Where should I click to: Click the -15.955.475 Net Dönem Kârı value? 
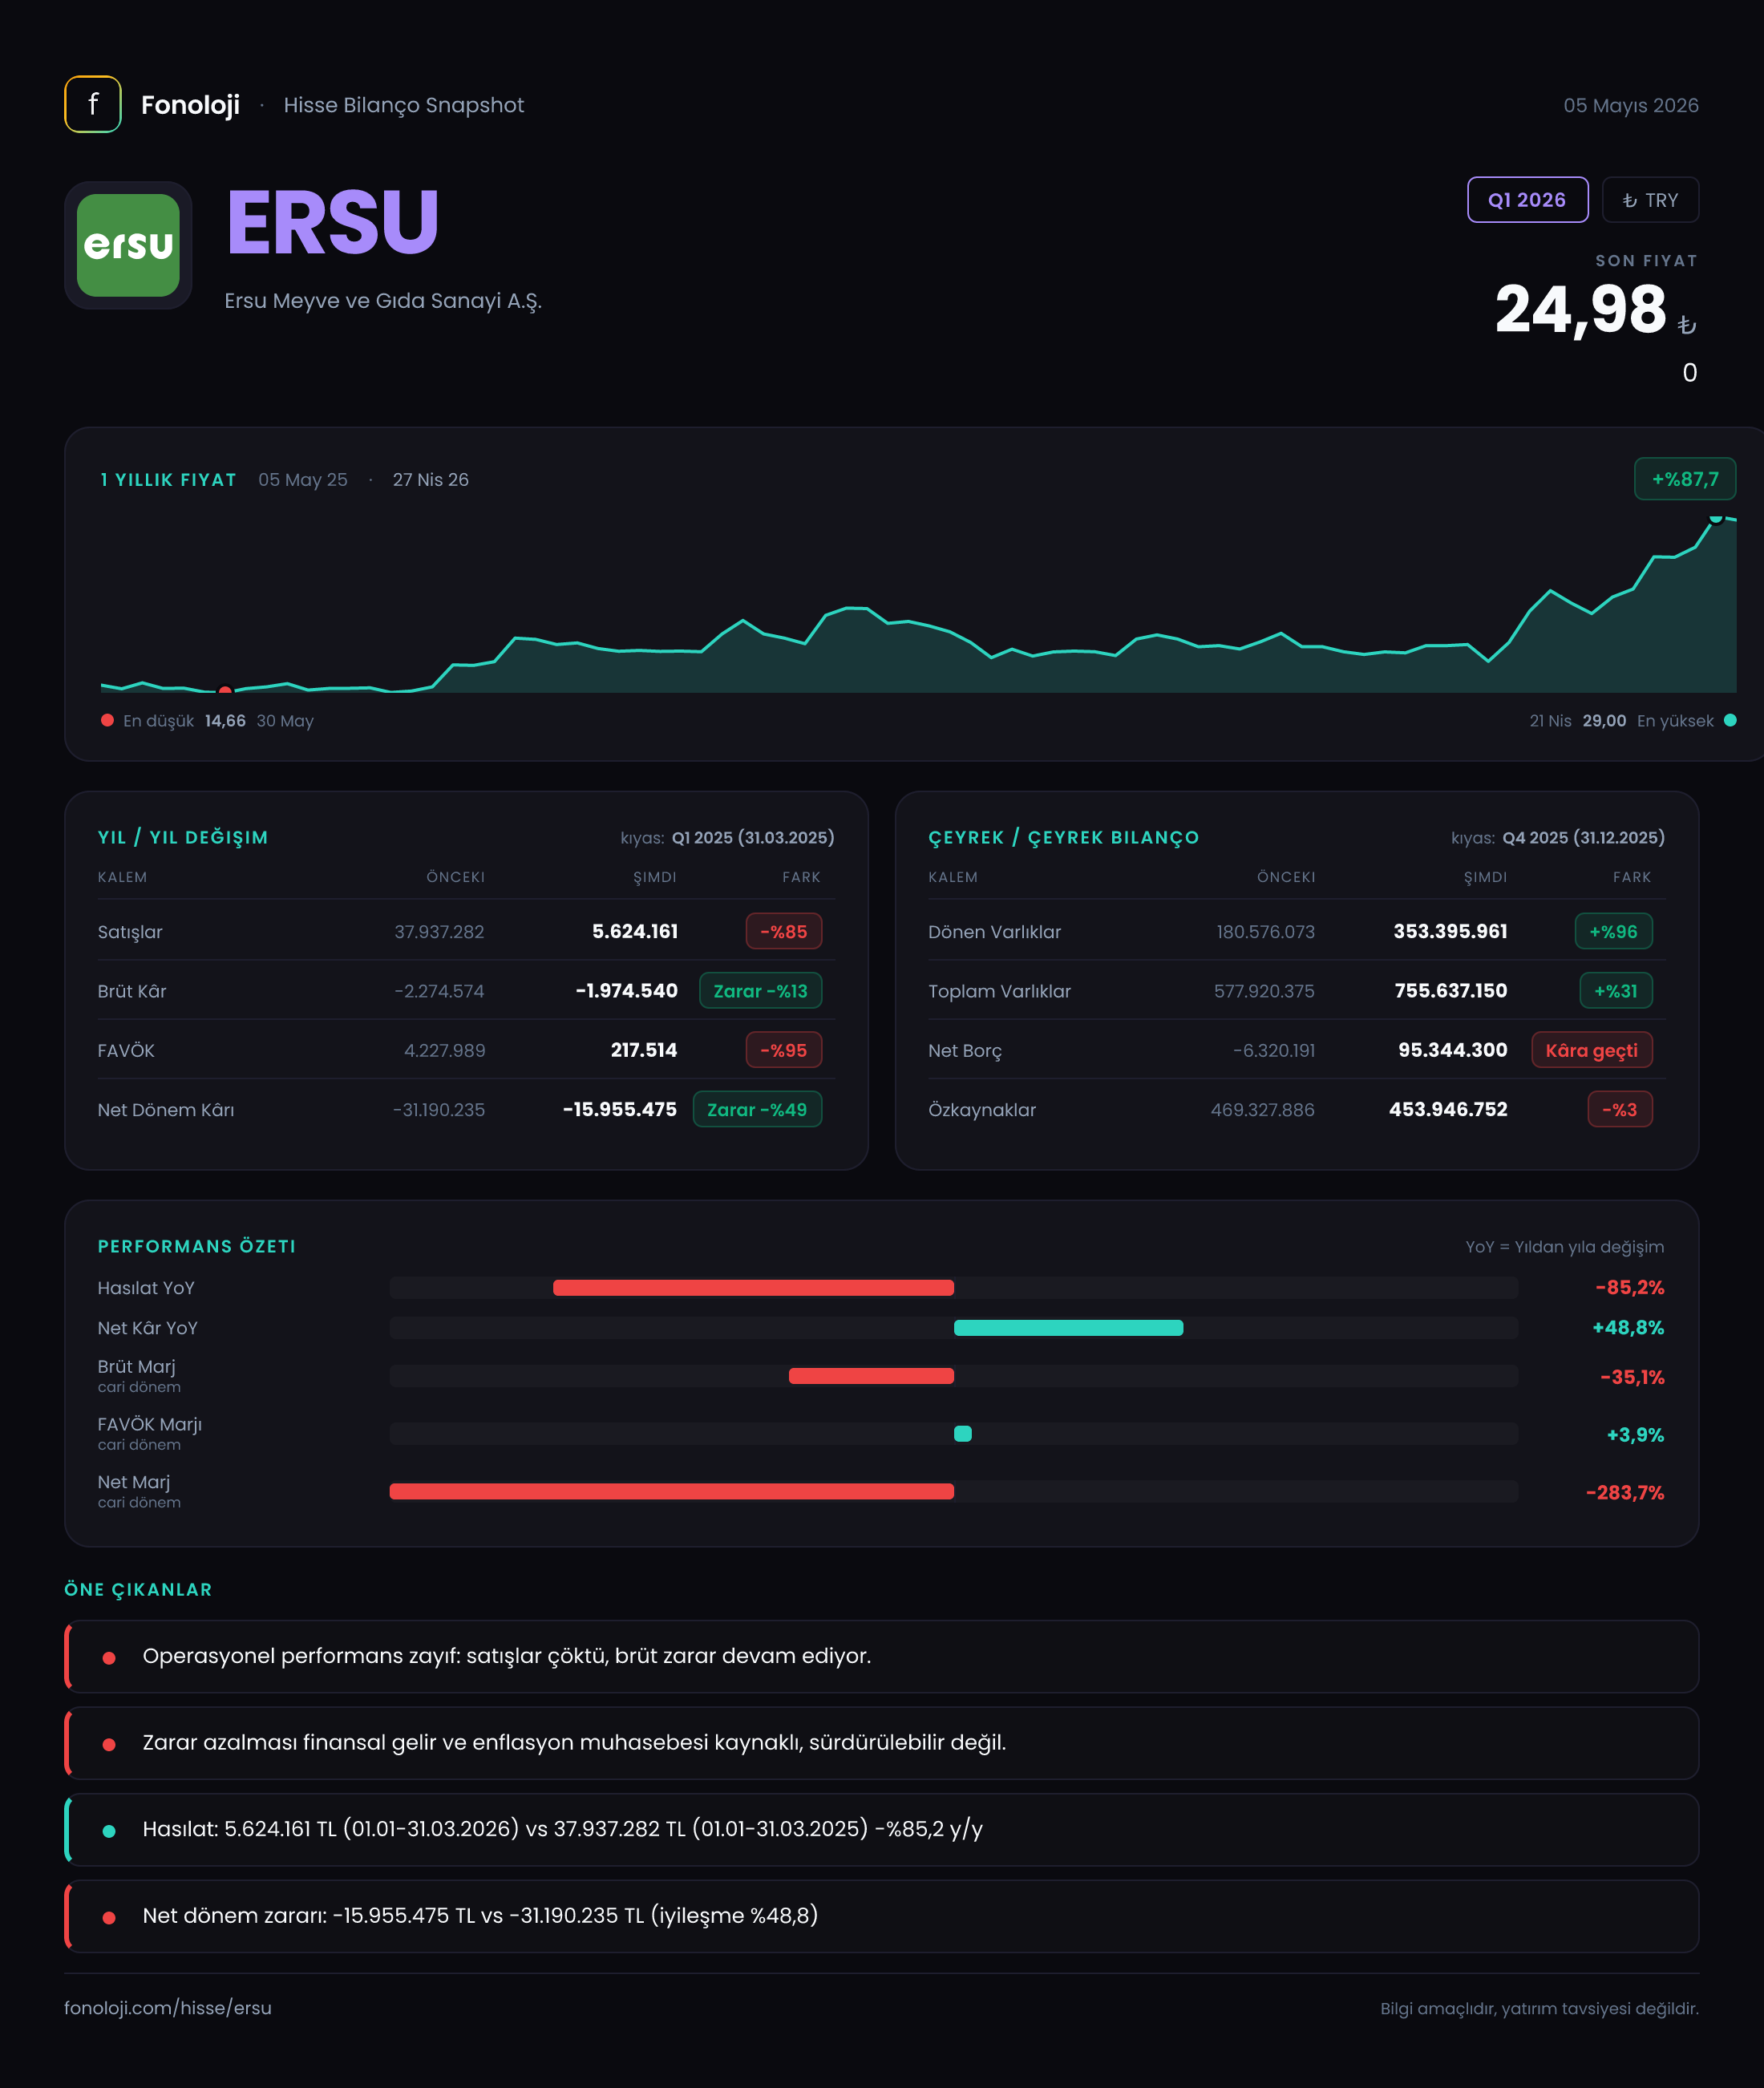click(x=620, y=1109)
